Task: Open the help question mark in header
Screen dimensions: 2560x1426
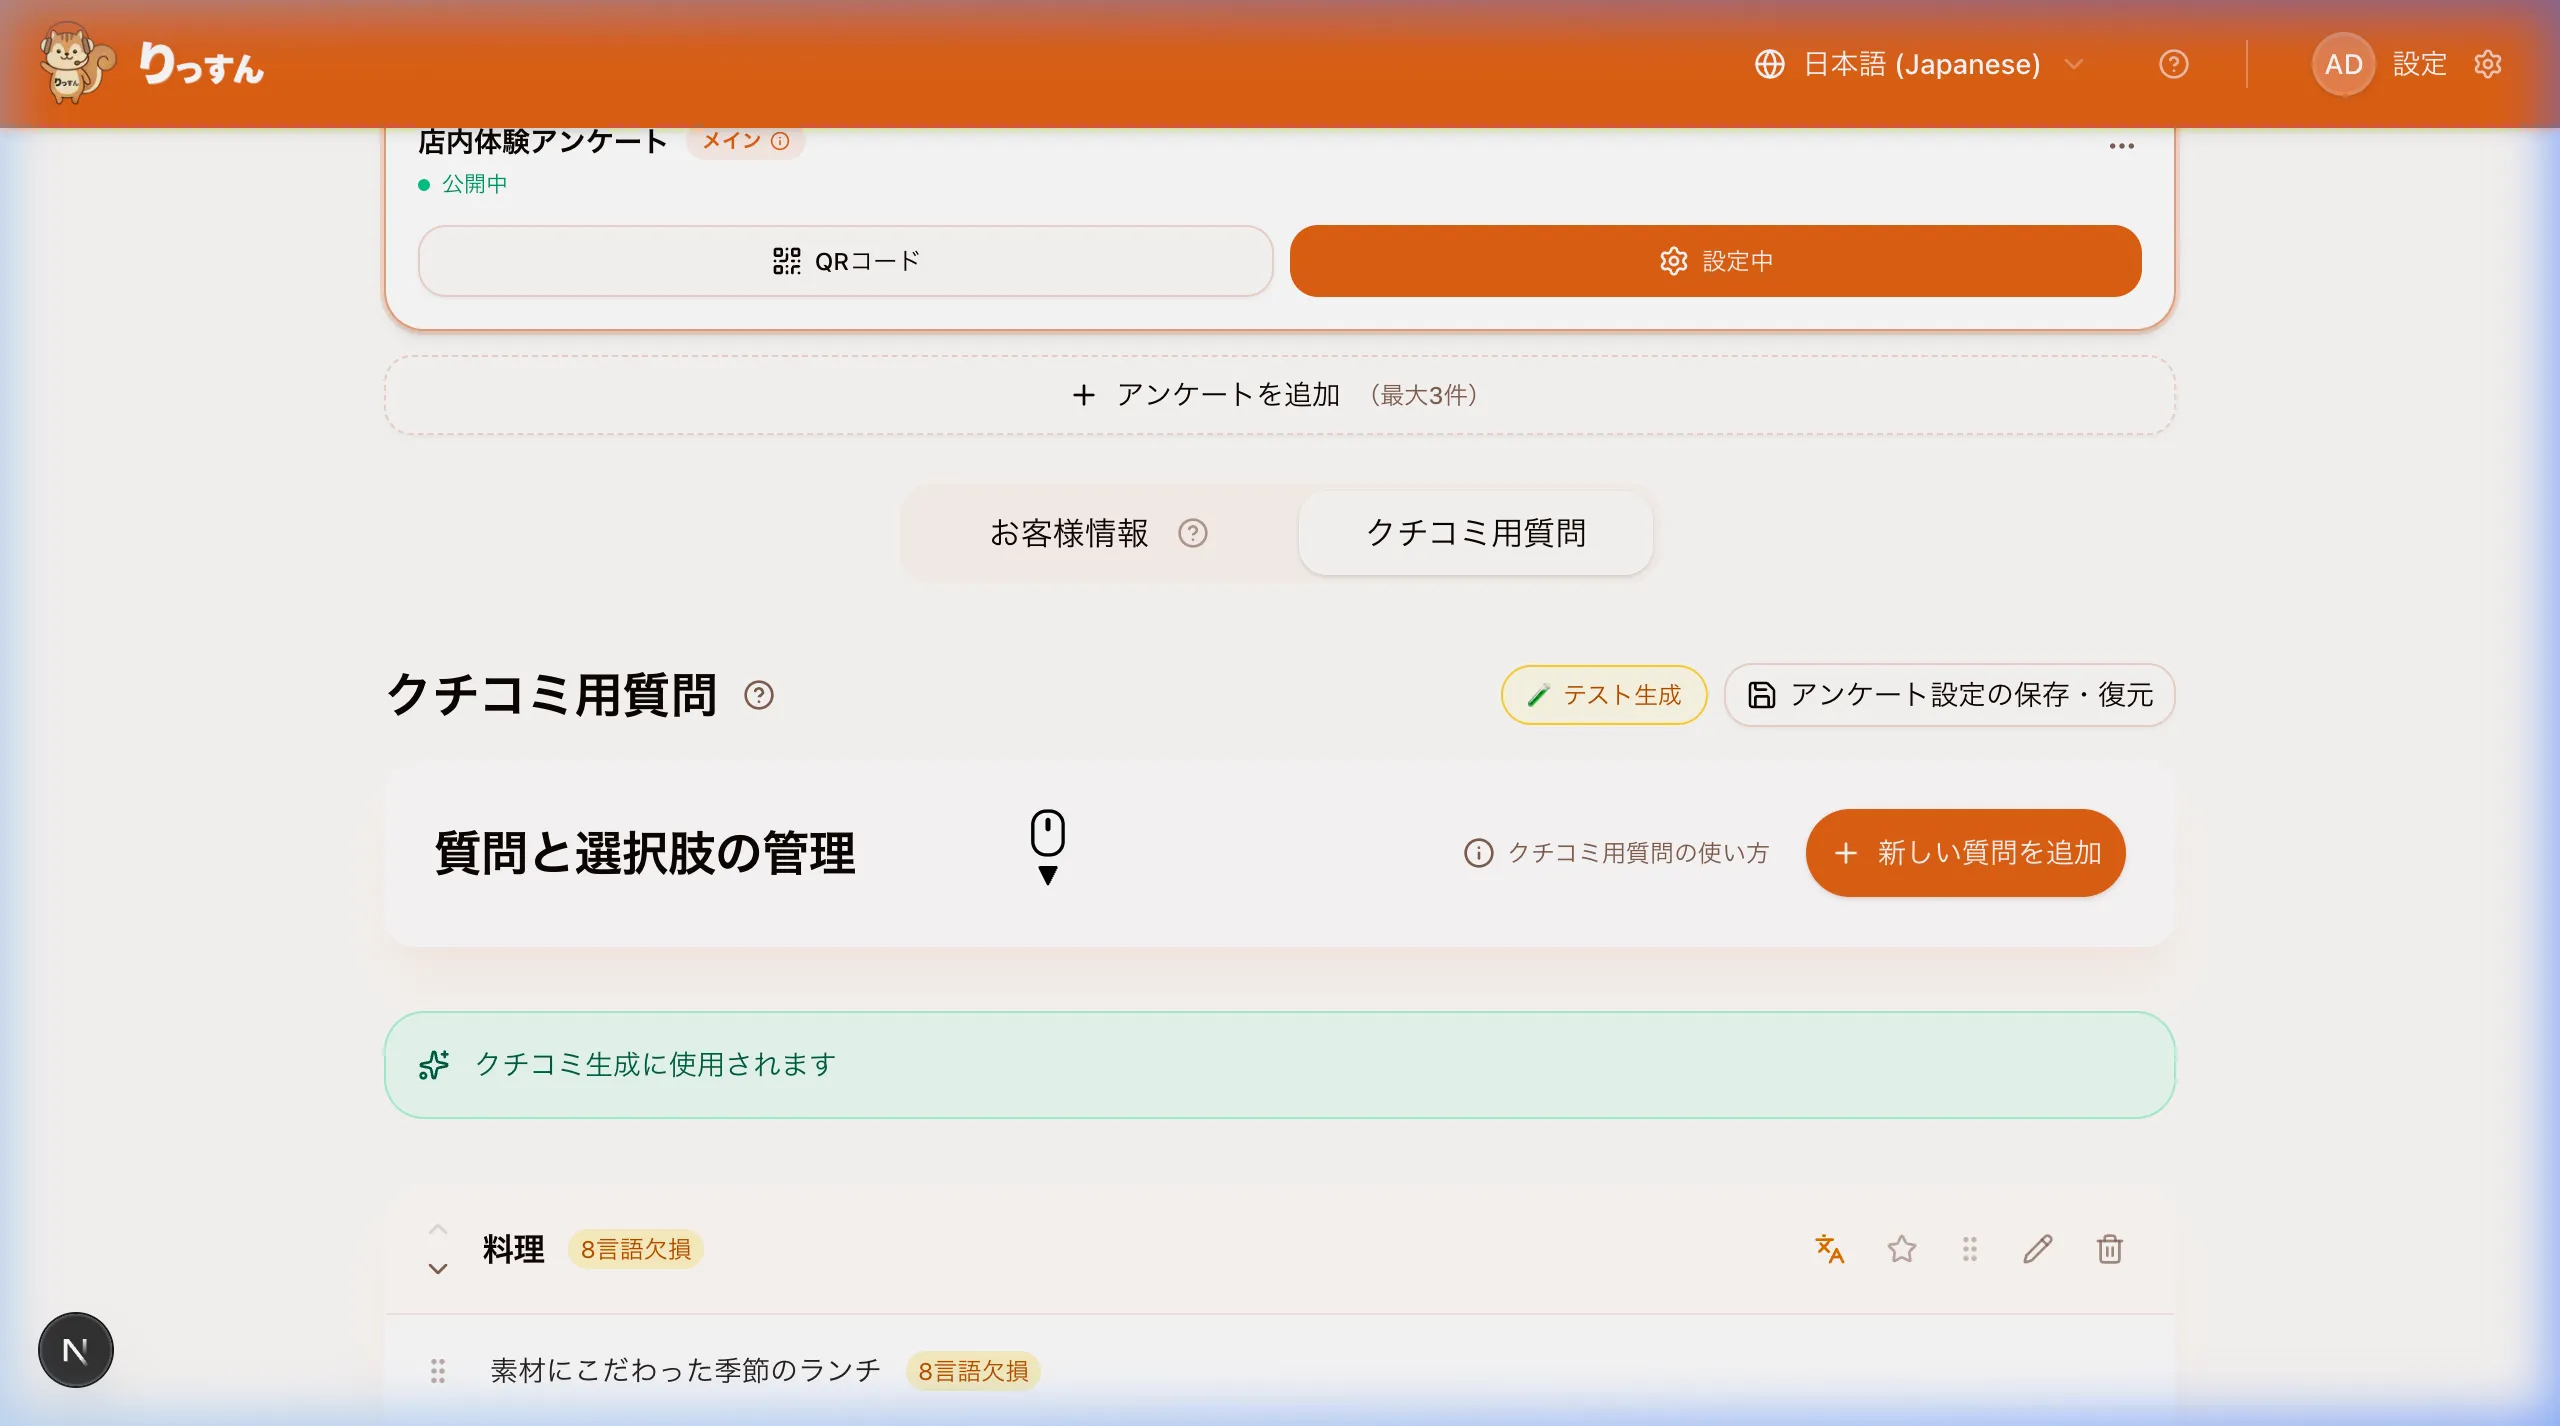Action: click(2173, 64)
